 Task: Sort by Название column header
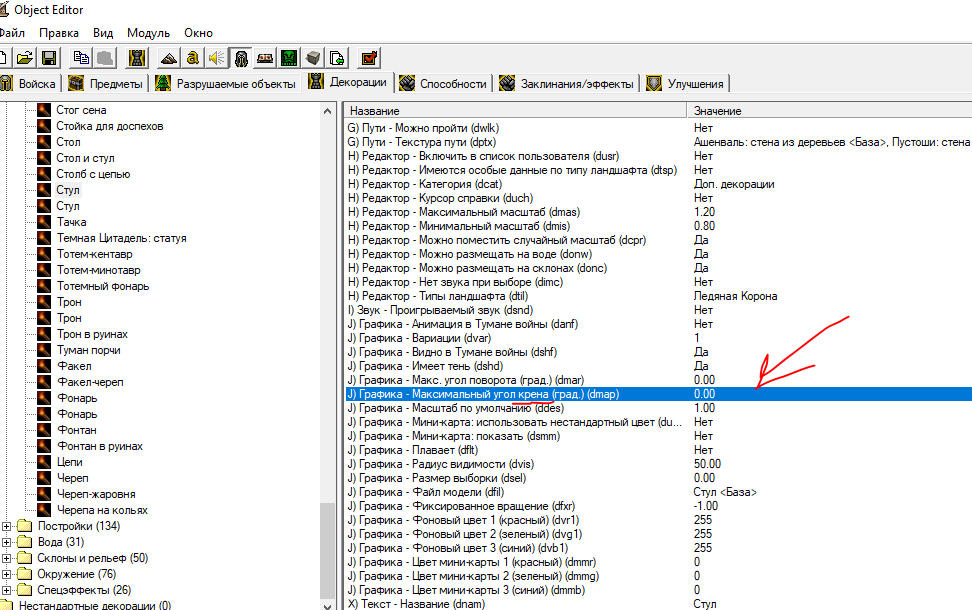pyautogui.click(x=515, y=111)
